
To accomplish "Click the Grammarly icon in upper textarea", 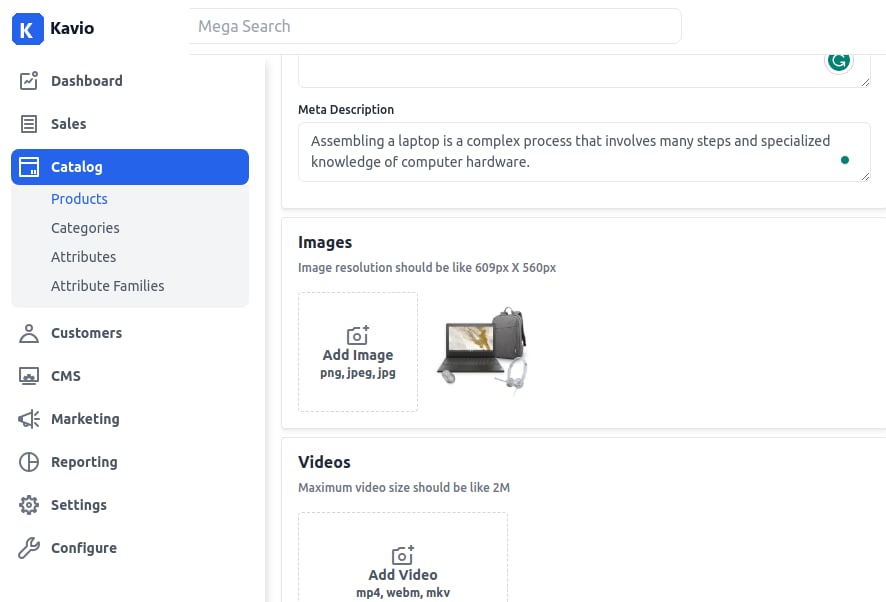I will pos(839,61).
